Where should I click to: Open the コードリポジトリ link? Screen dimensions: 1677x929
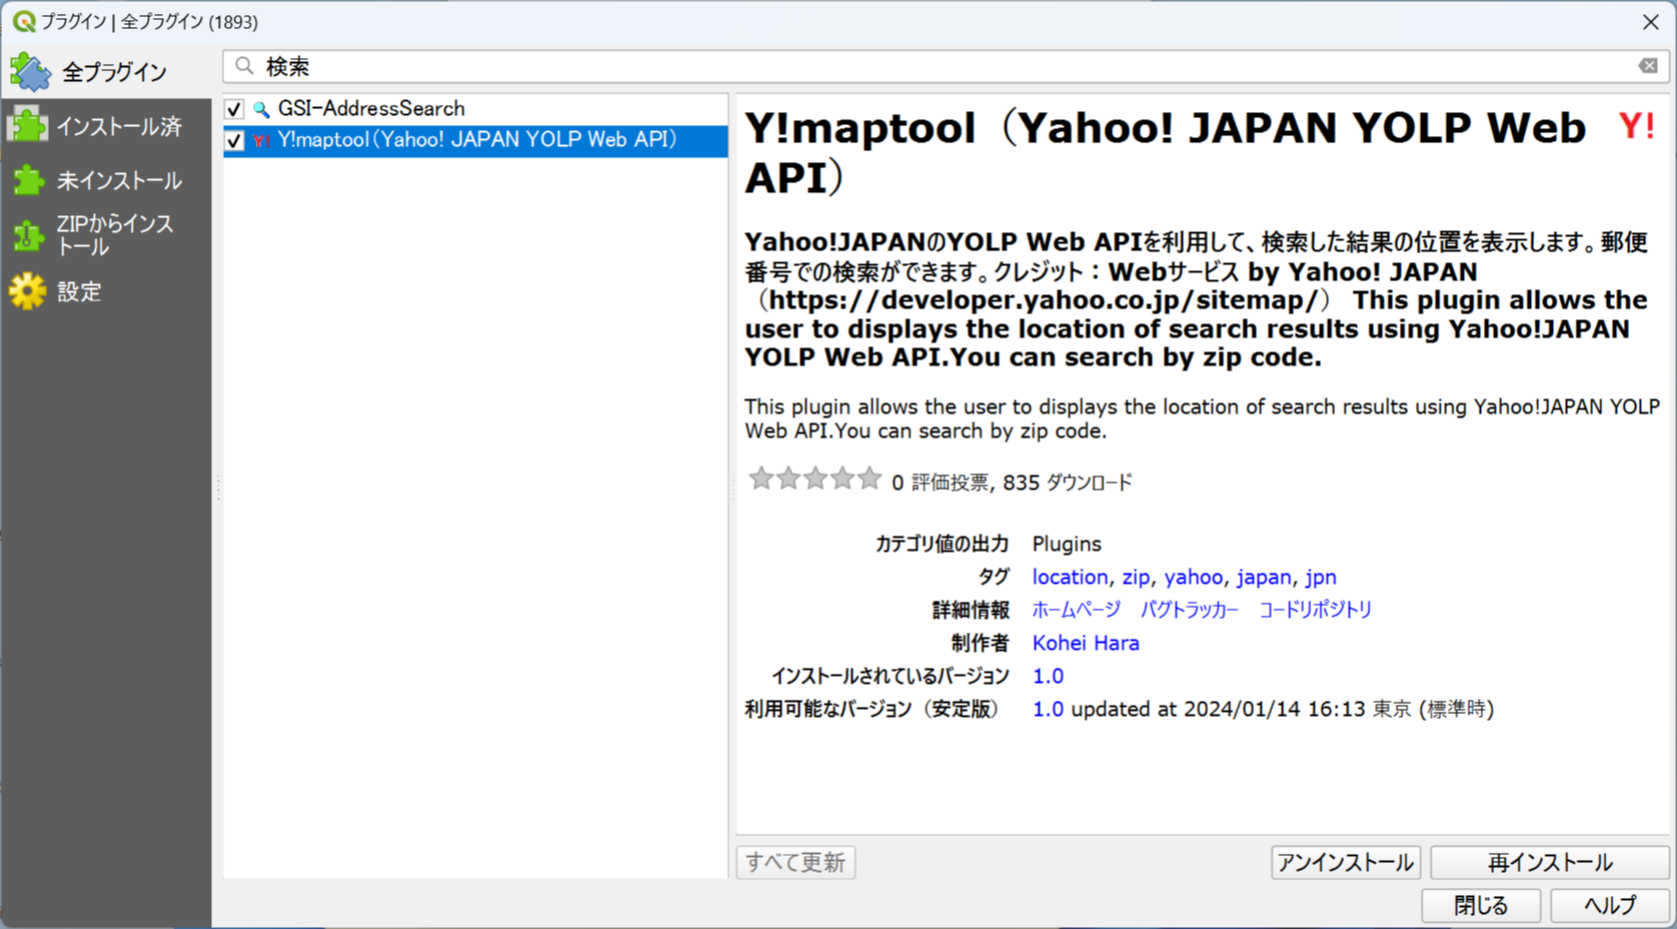coord(1315,610)
